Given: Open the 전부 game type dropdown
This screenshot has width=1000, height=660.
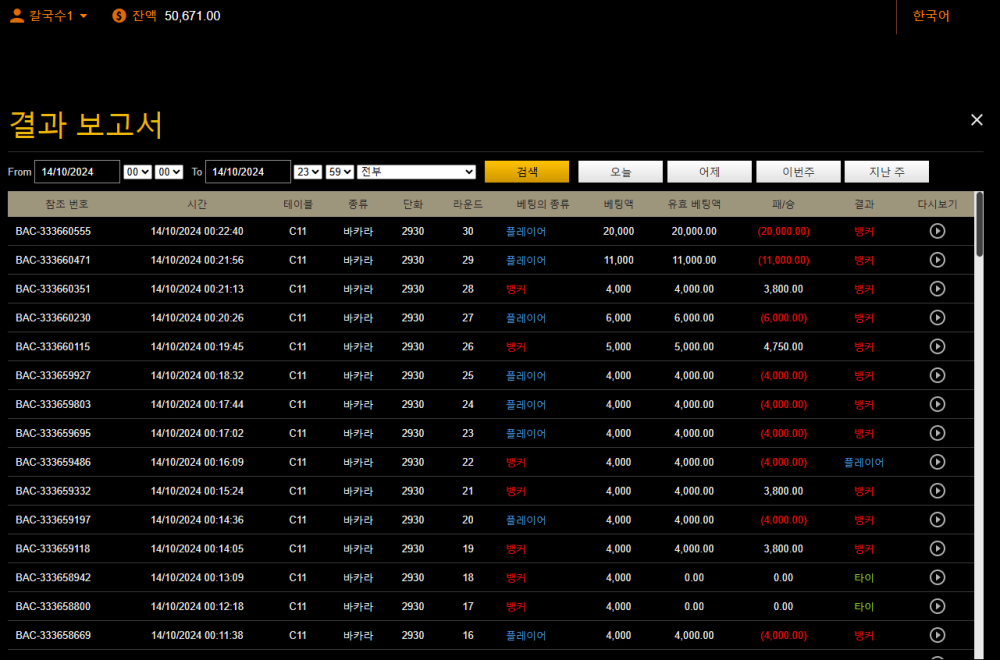Looking at the screenshot, I should (416, 172).
